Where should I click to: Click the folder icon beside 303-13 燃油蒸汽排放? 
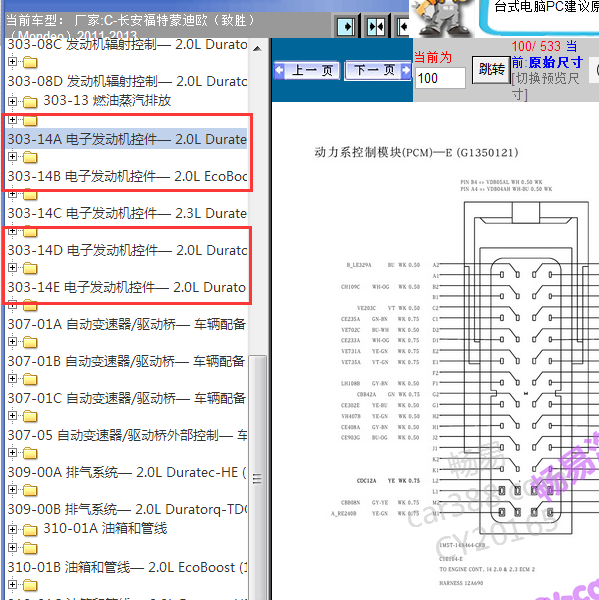30,102
